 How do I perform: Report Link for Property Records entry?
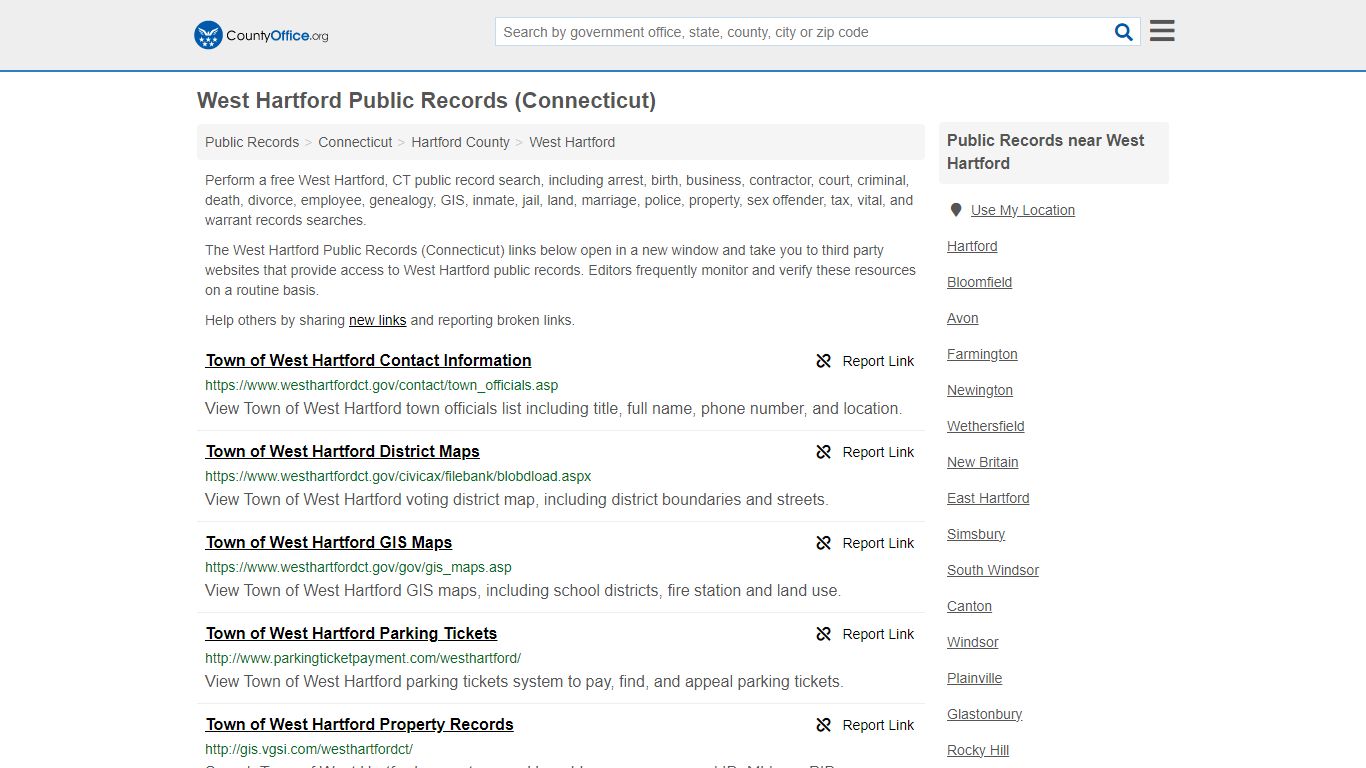878,725
